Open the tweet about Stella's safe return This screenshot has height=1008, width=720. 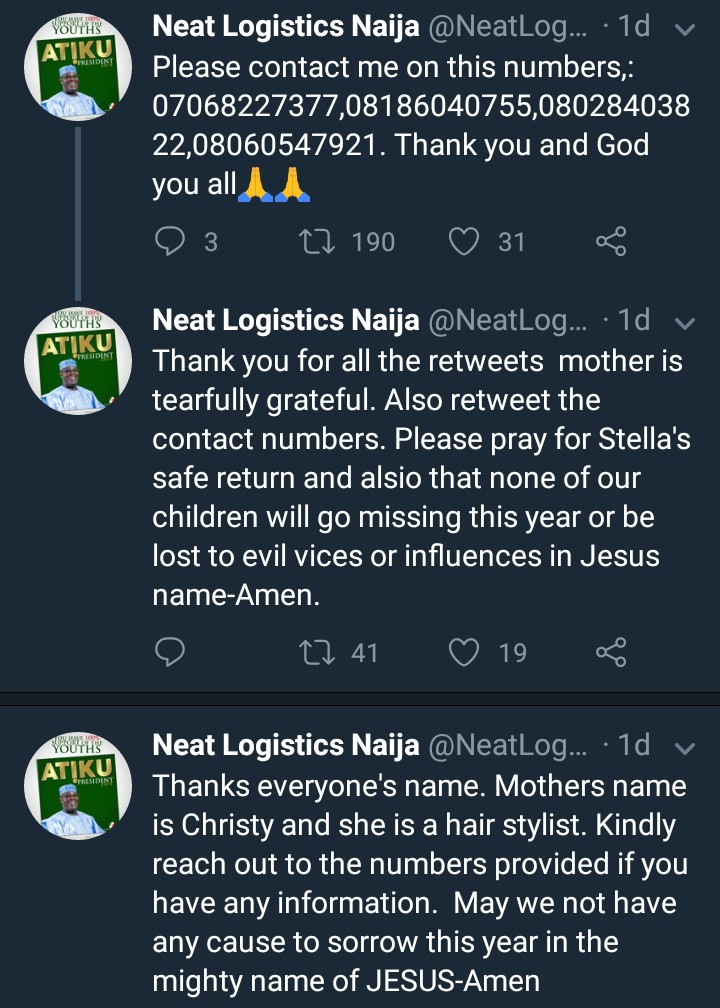pos(420,478)
